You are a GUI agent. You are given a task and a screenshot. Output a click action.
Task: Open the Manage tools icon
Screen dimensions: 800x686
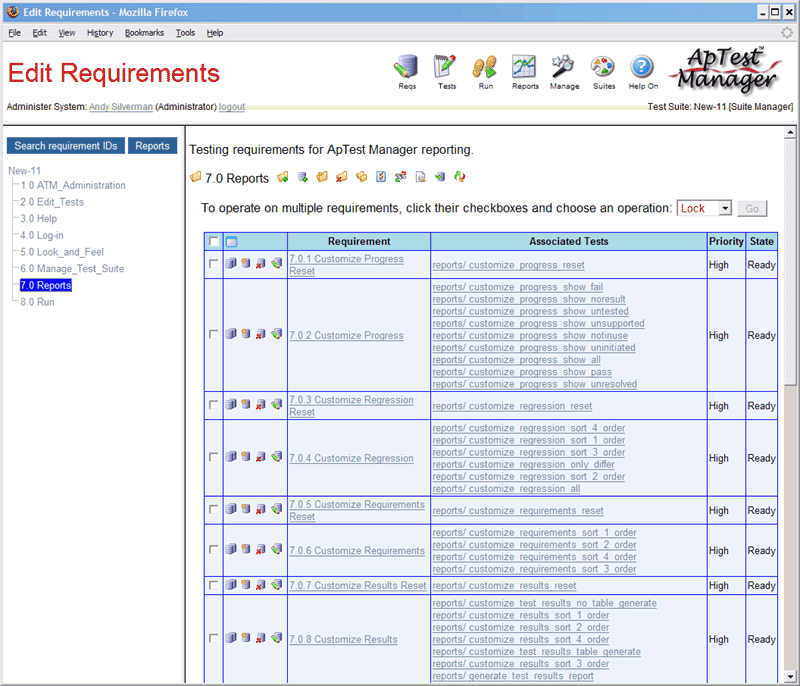pos(564,72)
